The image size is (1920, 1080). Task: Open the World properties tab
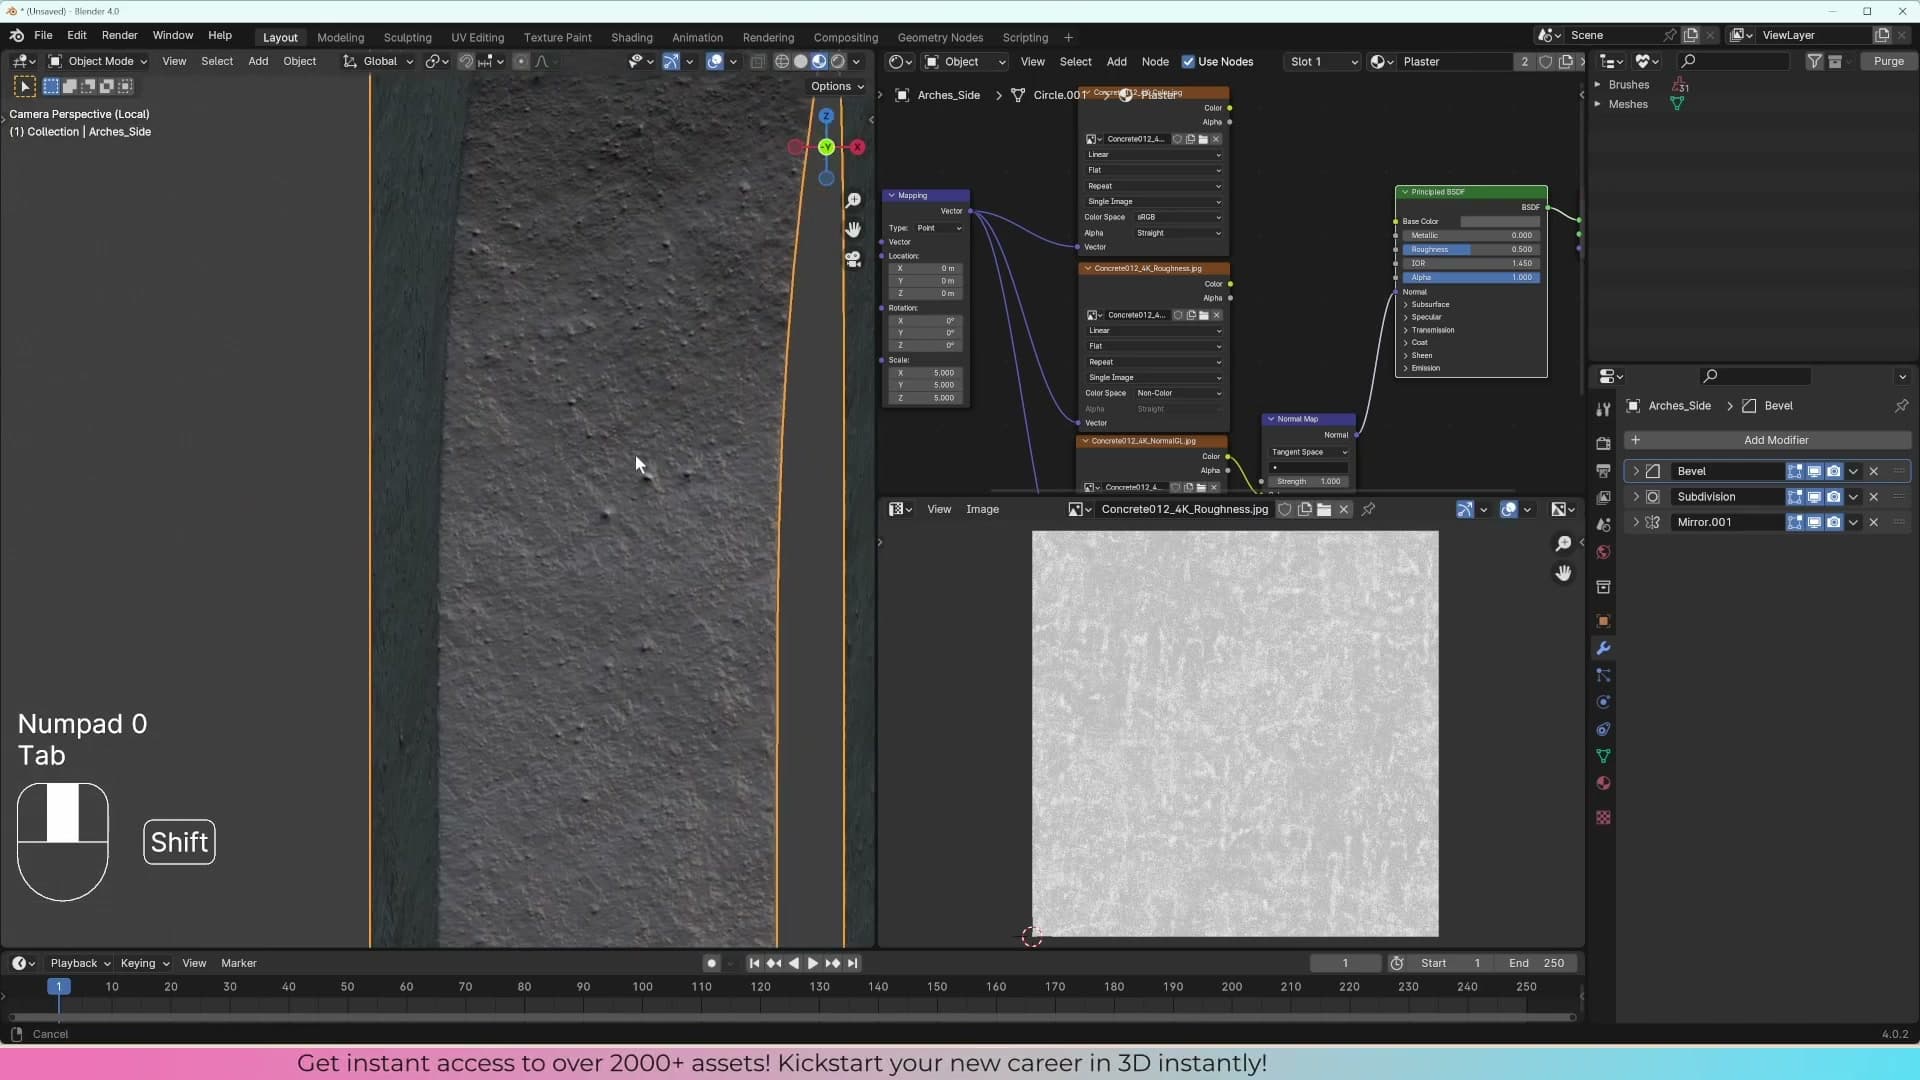1603,552
